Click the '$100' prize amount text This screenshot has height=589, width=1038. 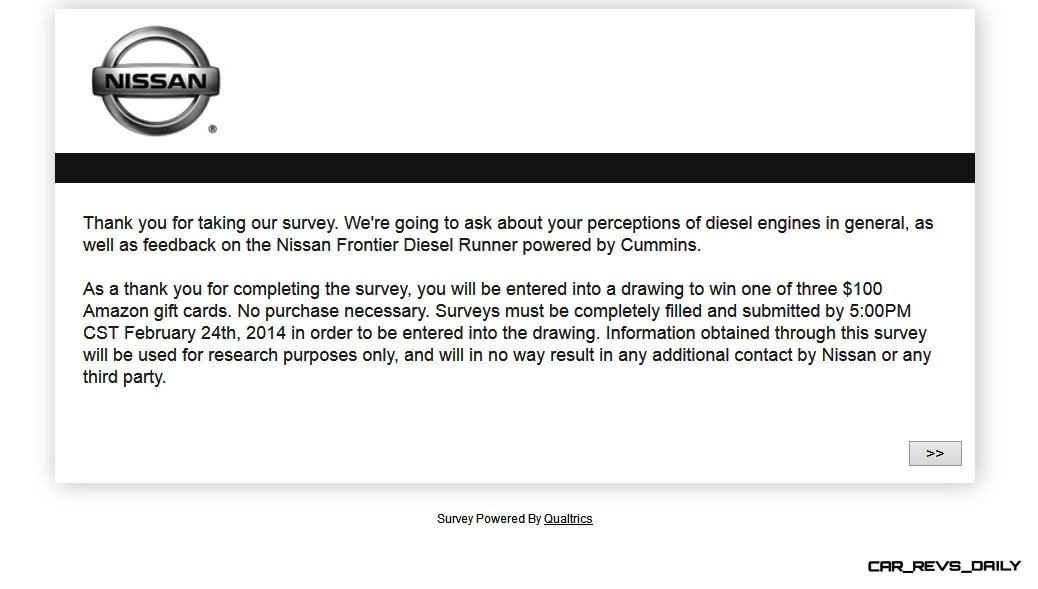tap(862, 289)
